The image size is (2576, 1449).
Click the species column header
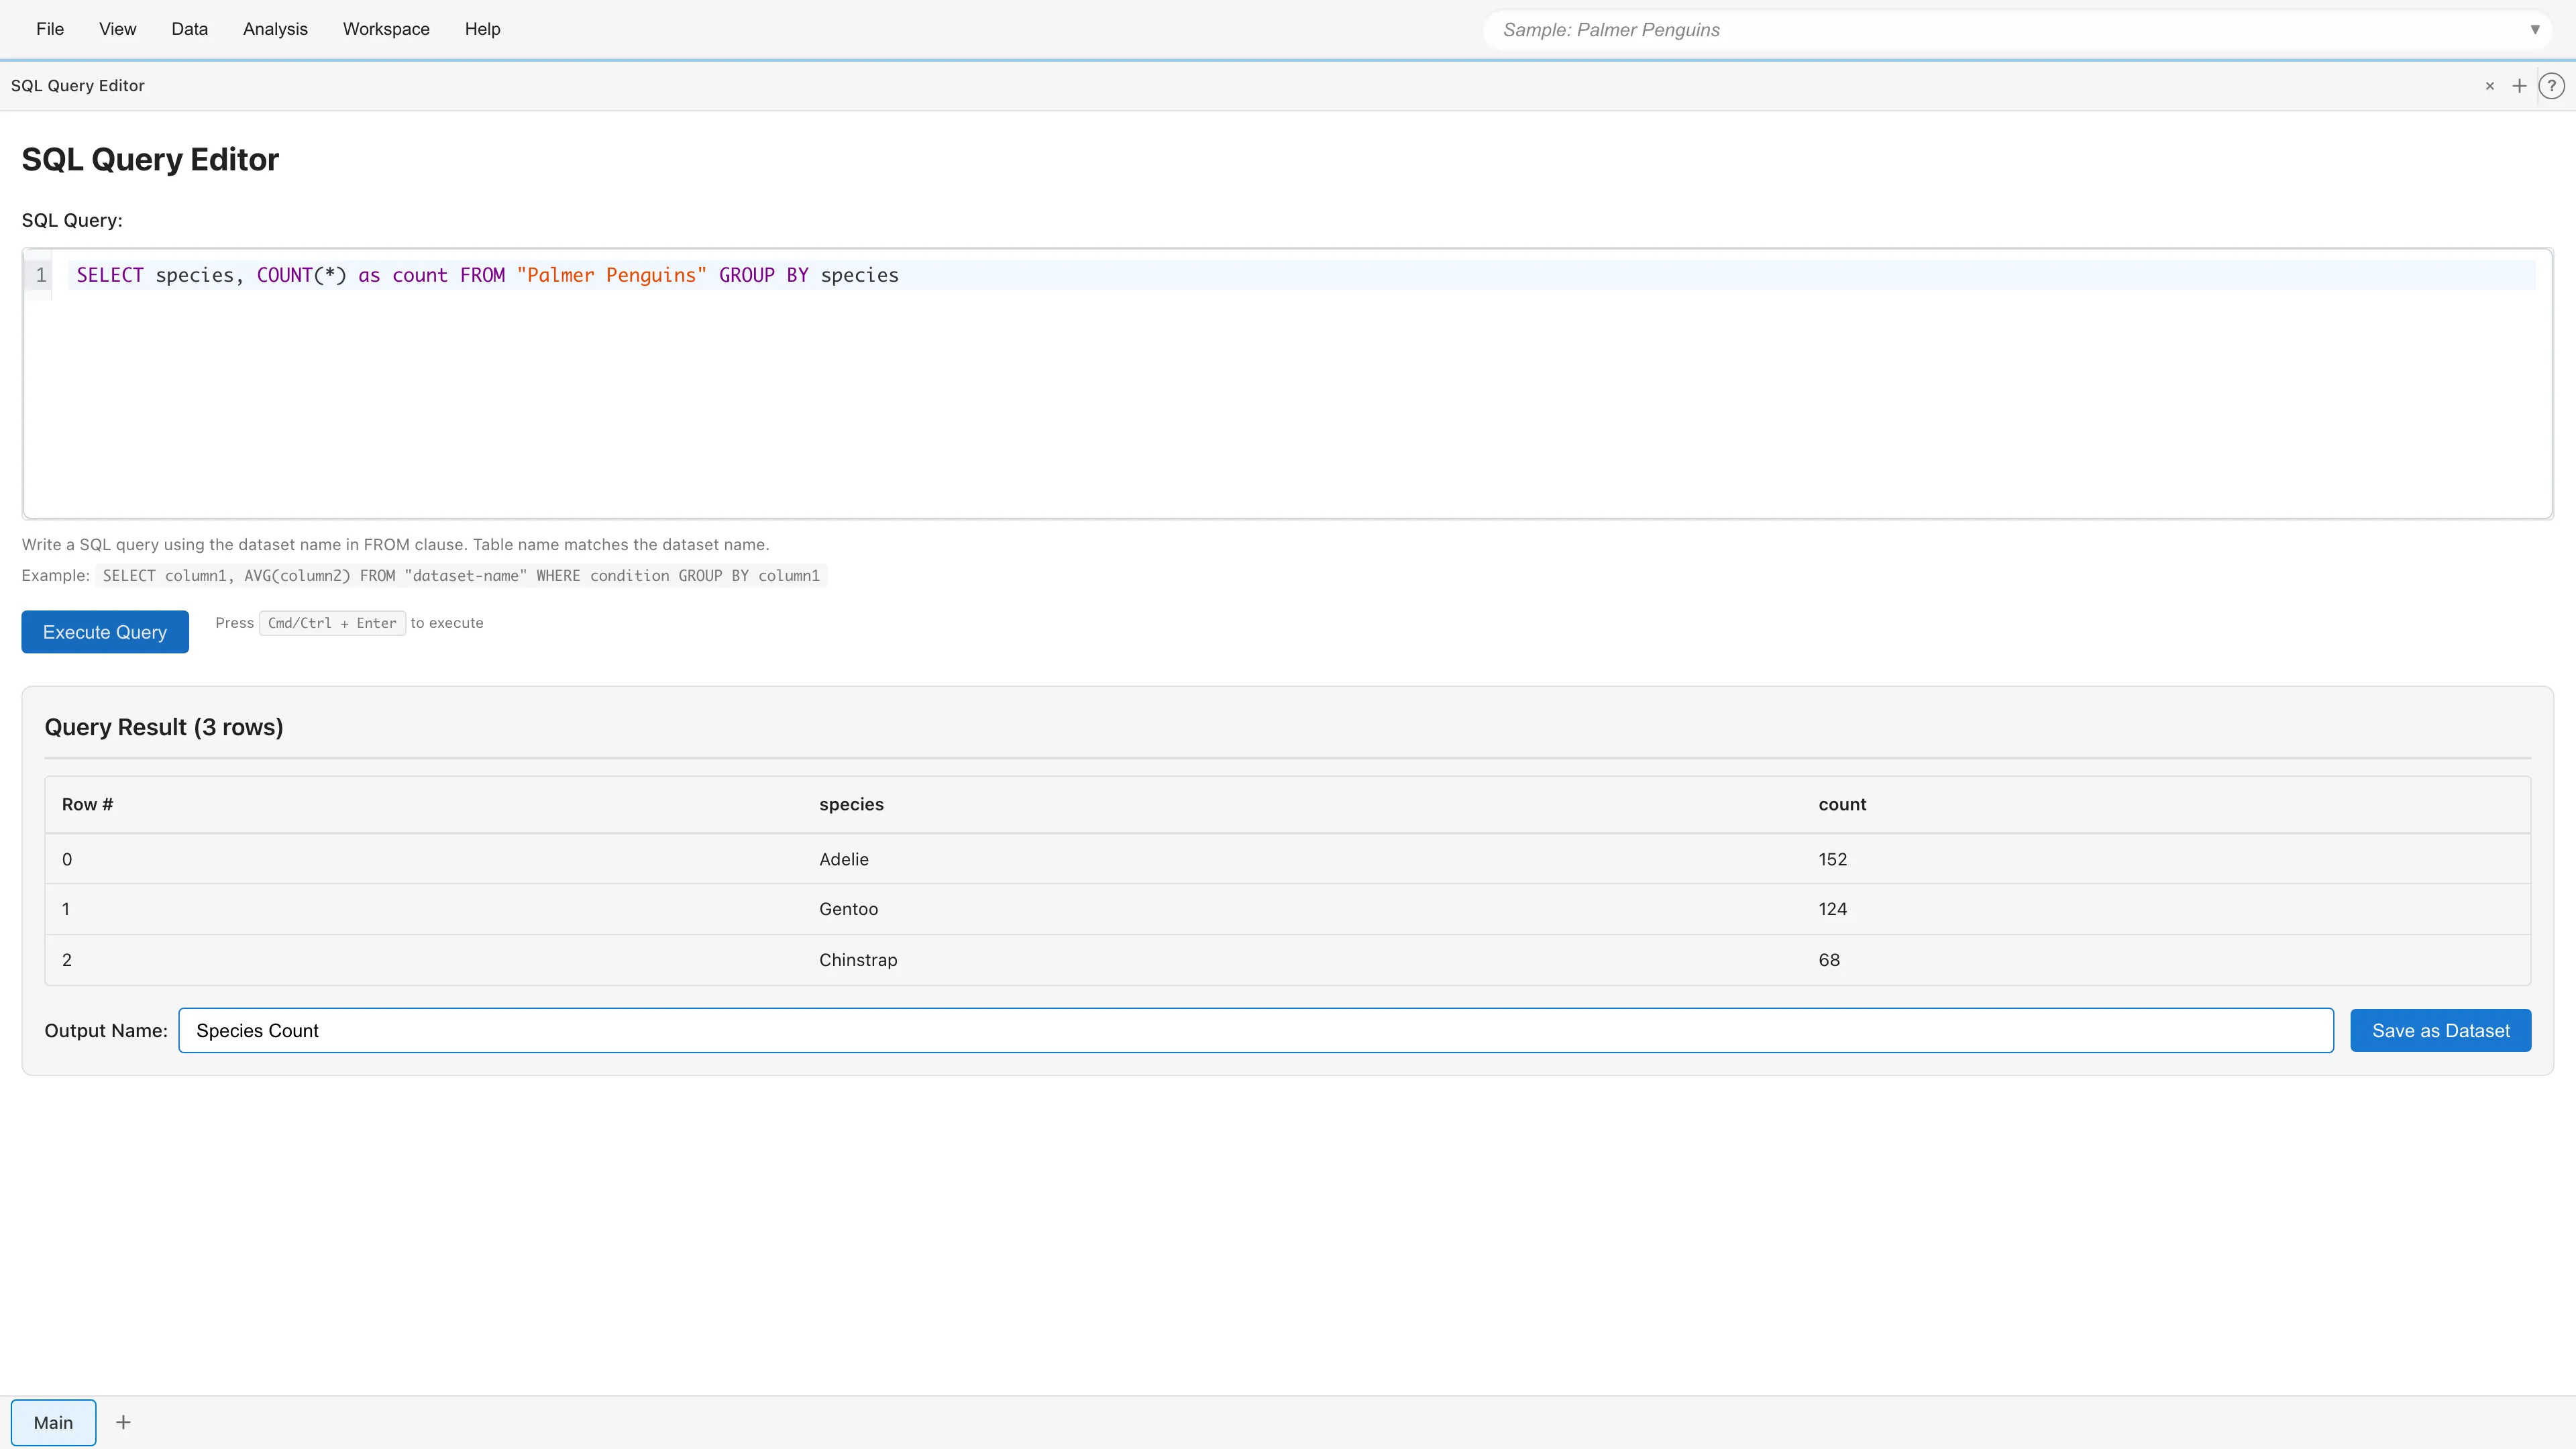click(851, 804)
